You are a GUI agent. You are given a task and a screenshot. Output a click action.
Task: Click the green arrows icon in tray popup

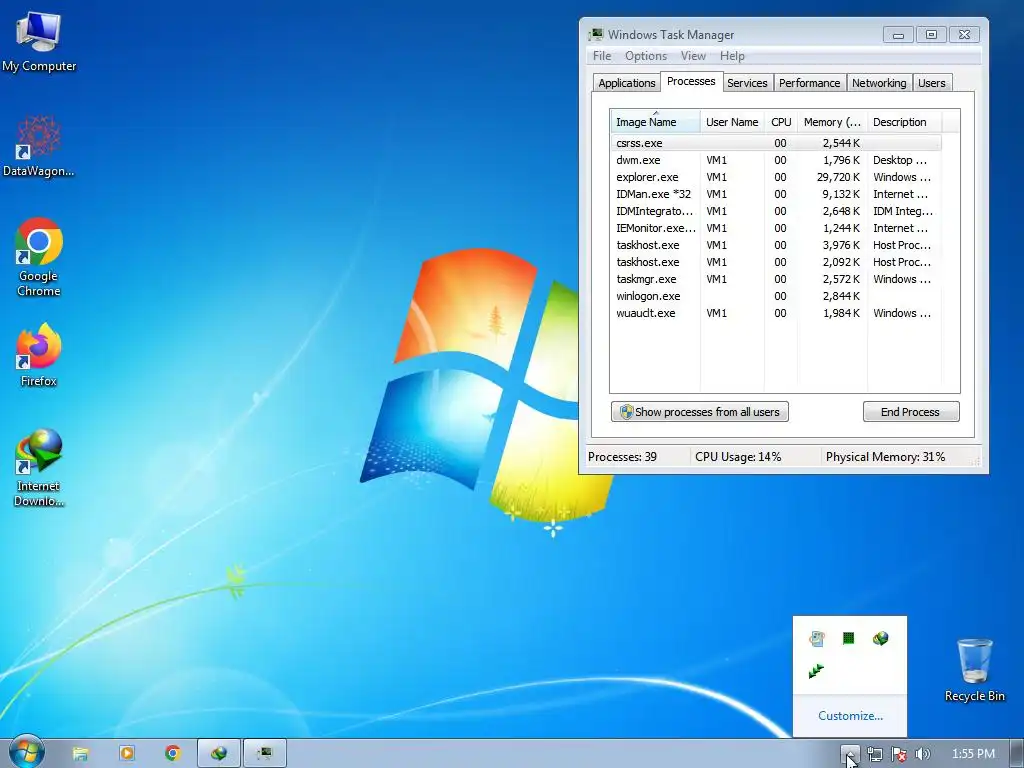[x=816, y=671]
